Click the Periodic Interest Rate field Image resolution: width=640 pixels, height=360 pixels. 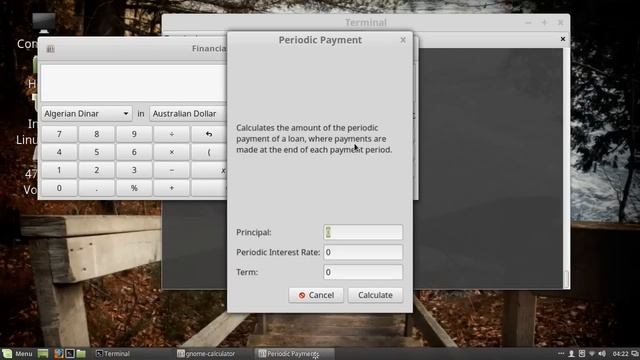[363, 252]
